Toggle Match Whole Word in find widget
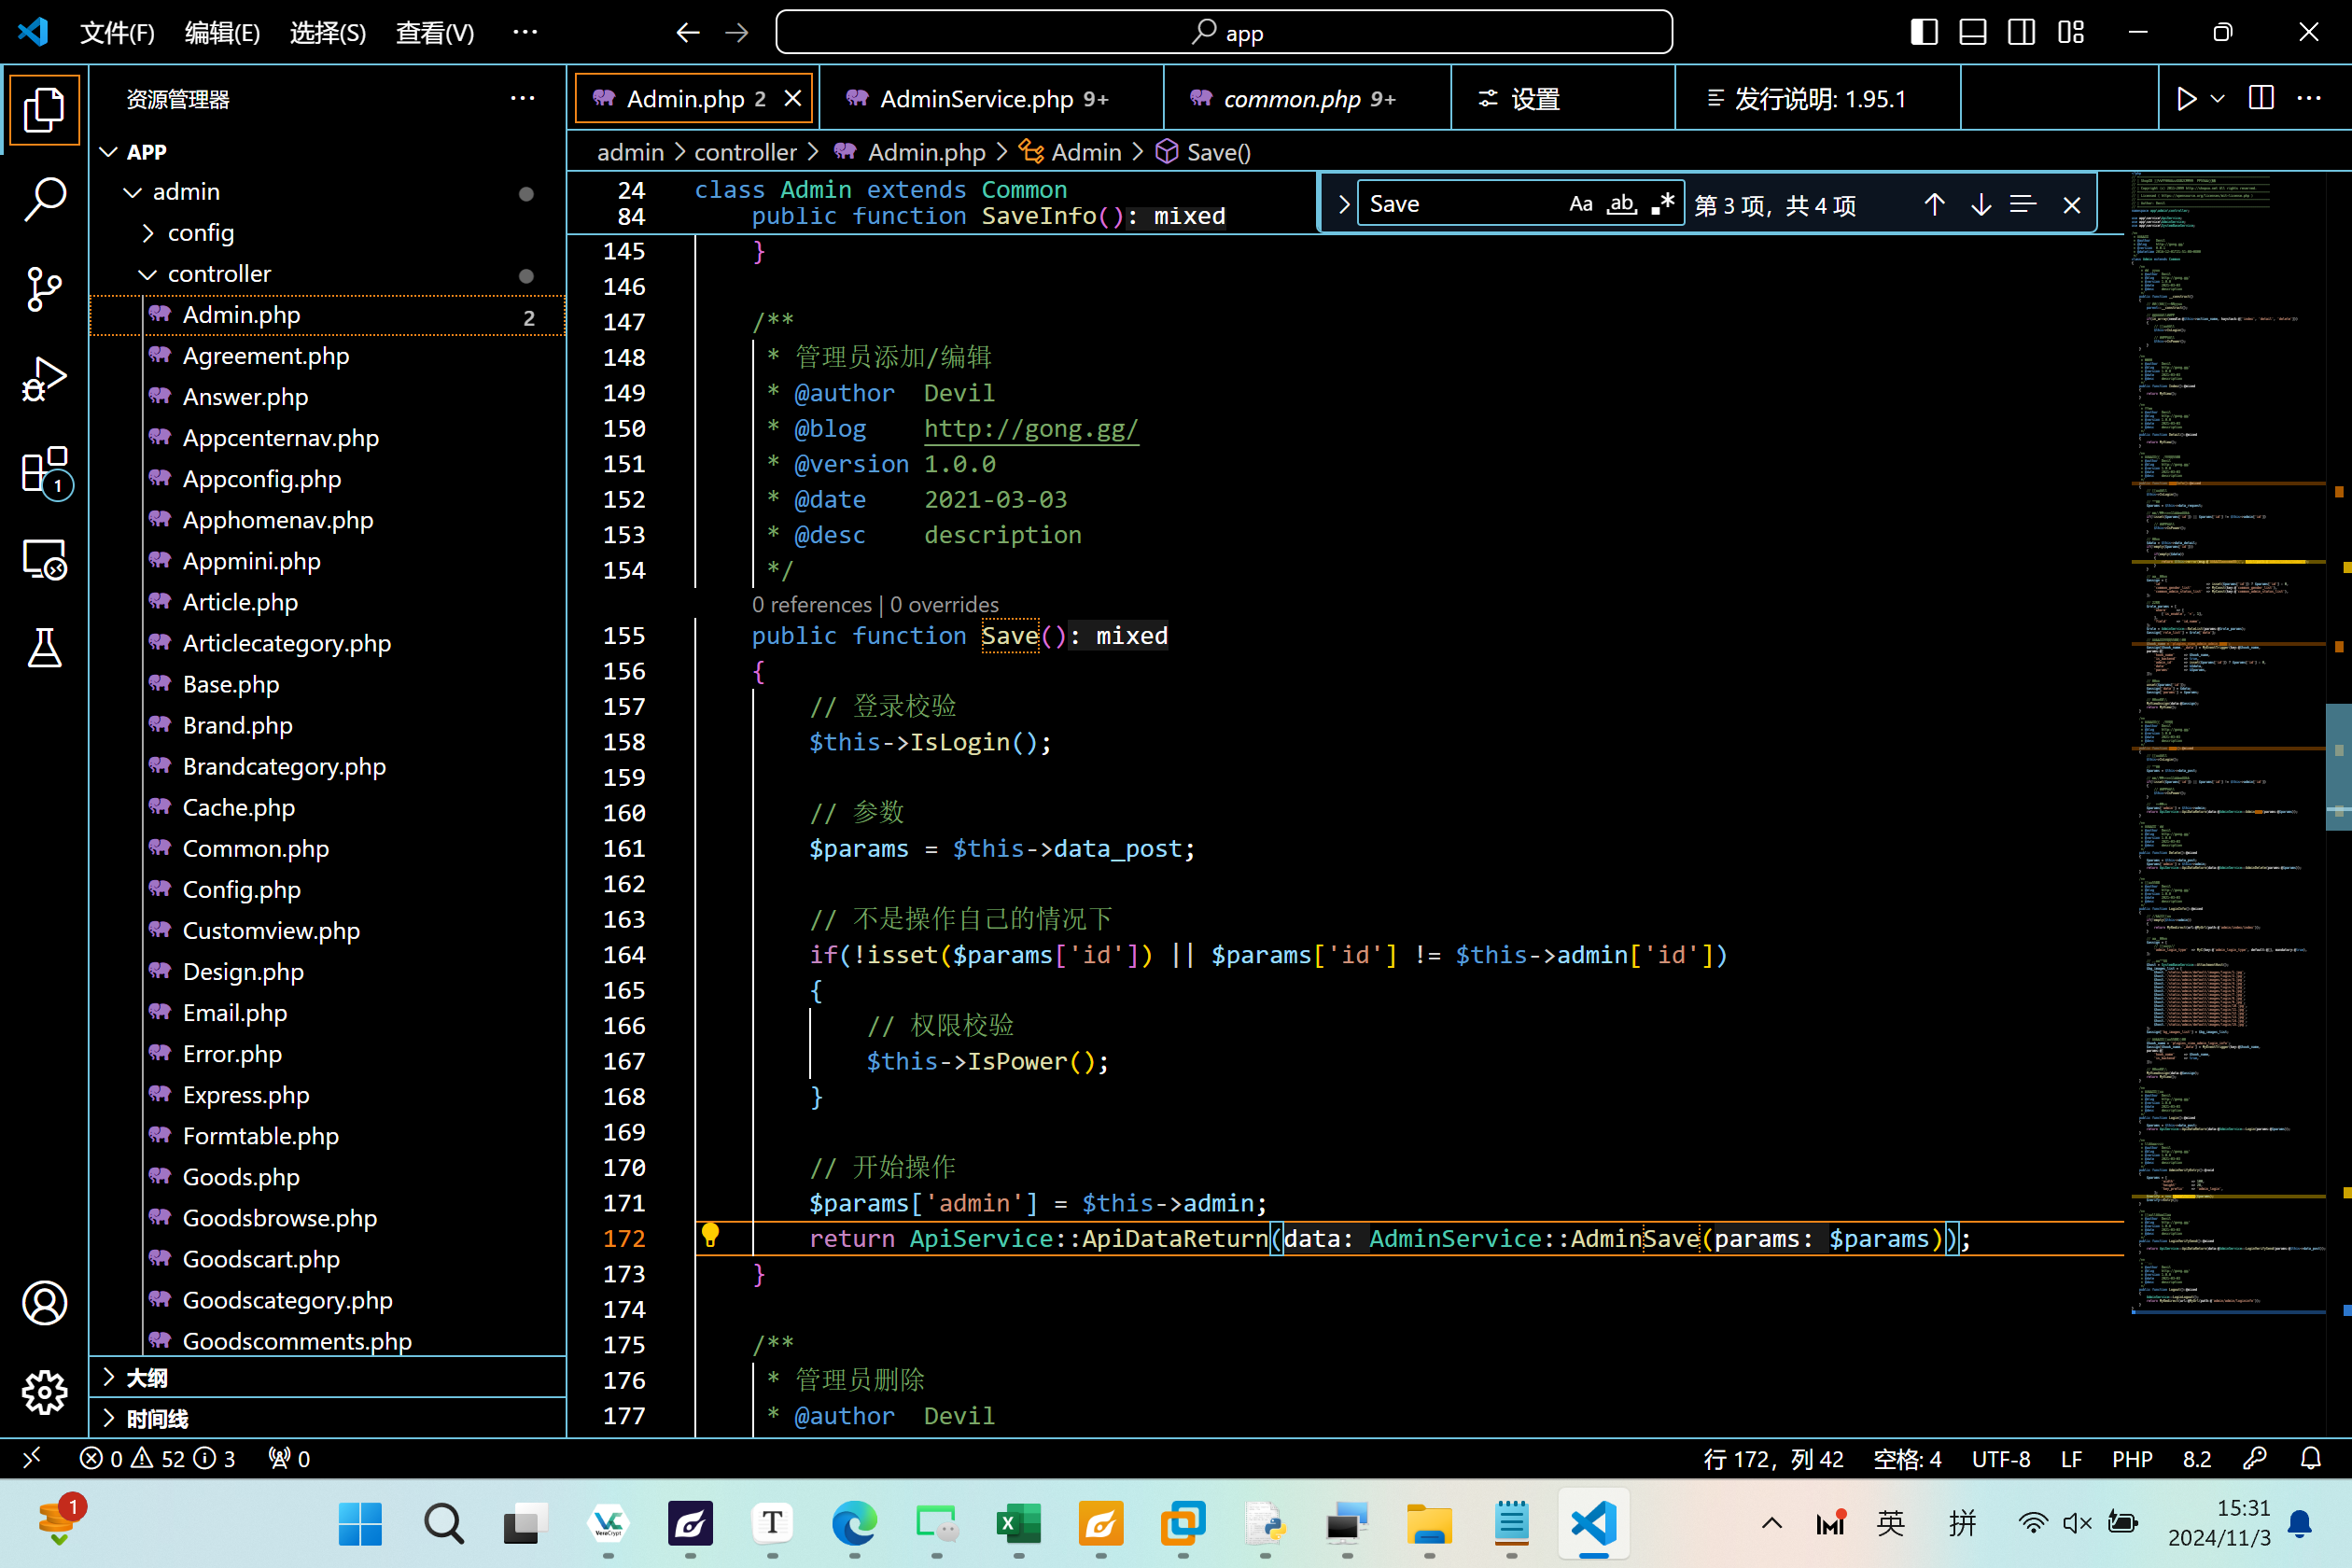Image resolution: width=2352 pixels, height=1568 pixels. 1621,205
